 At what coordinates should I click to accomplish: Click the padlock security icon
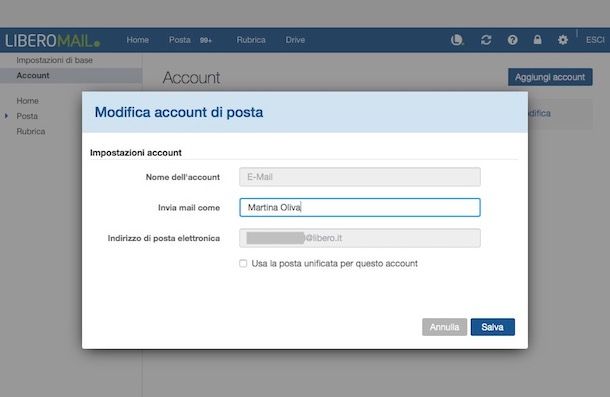(537, 40)
